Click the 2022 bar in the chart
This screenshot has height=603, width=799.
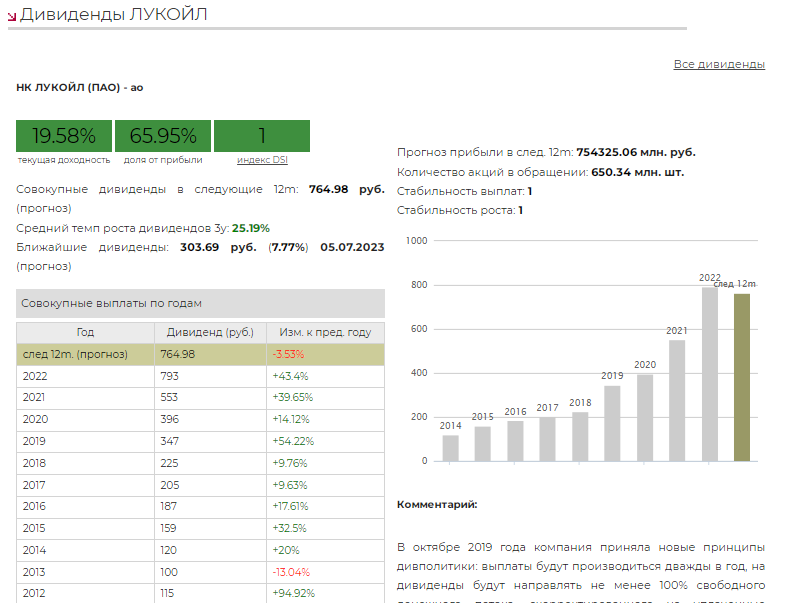click(709, 374)
